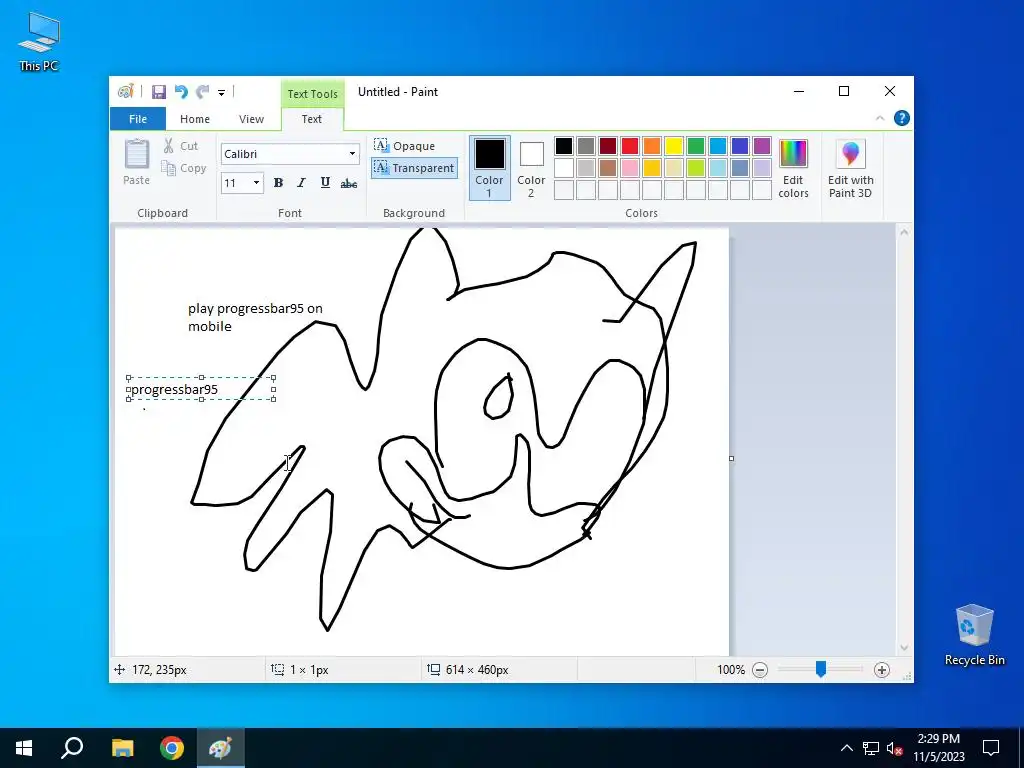Click the Redo arrow icon
The image size is (1024, 768).
tap(202, 92)
